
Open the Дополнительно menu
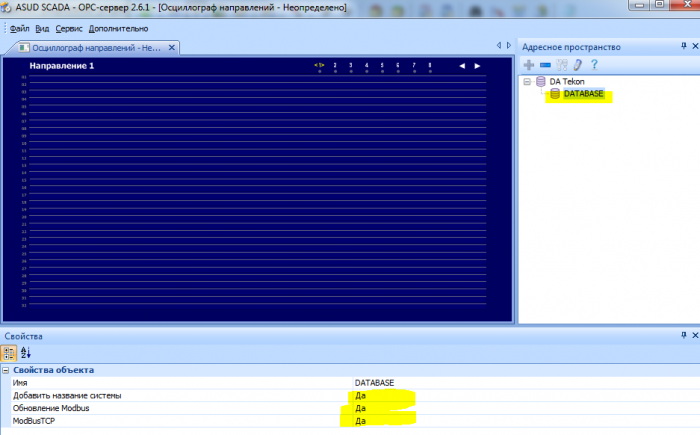click(x=118, y=29)
